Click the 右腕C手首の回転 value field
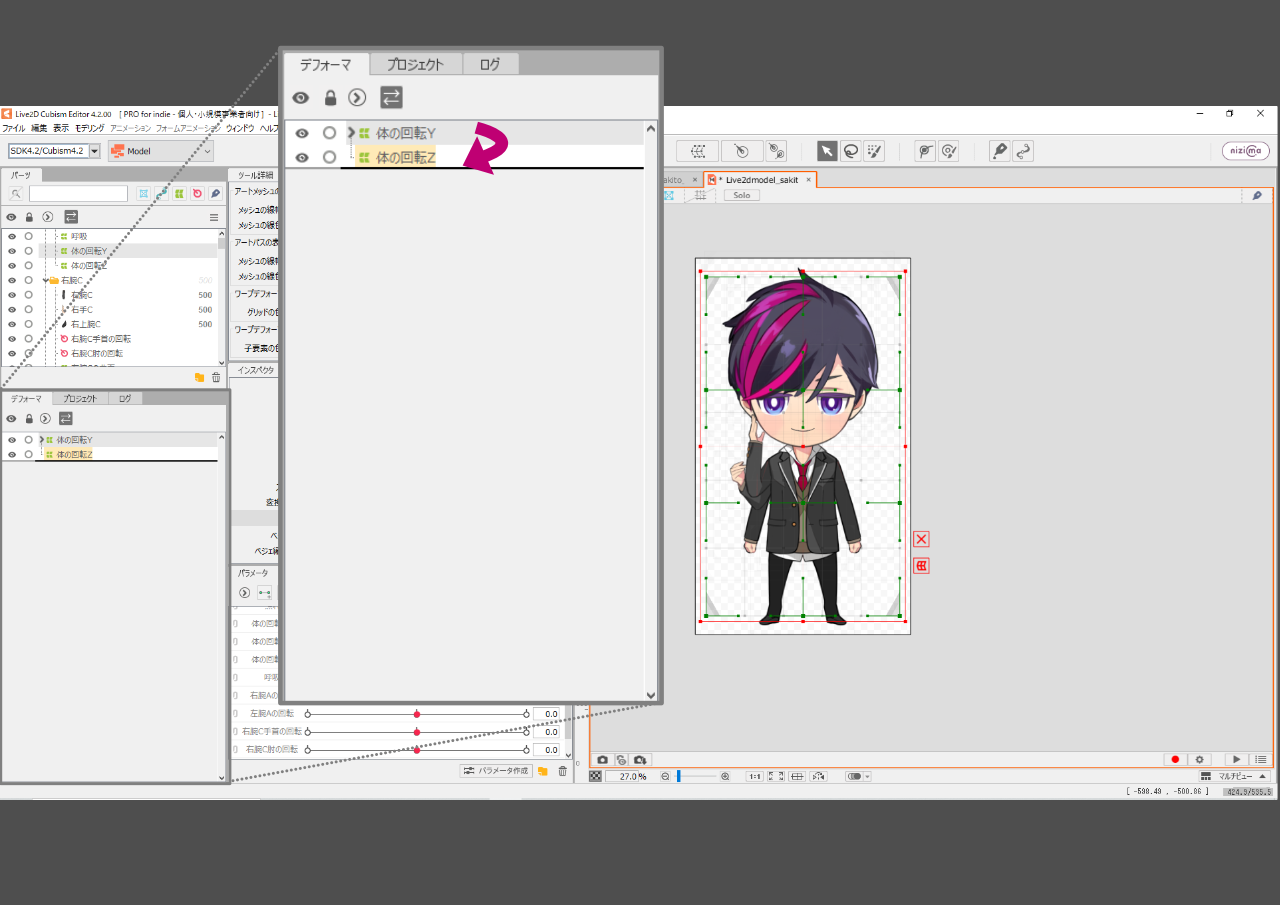This screenshot has width=1280, height=905. pos(546,732)
